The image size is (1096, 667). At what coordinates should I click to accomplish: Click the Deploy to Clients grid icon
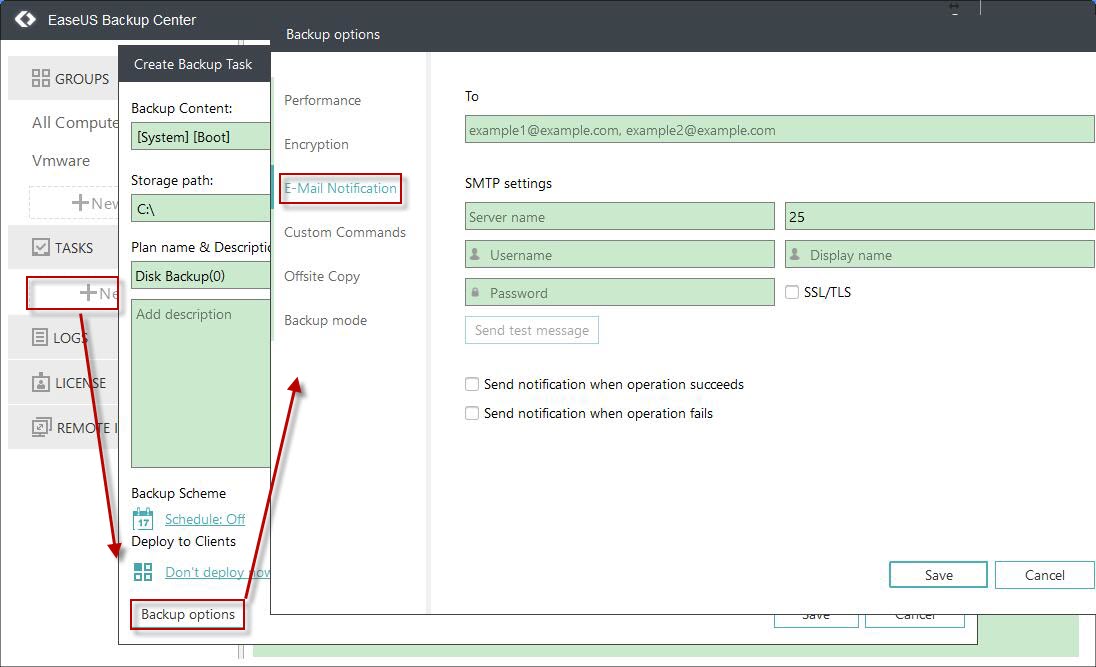pos(142,571)
